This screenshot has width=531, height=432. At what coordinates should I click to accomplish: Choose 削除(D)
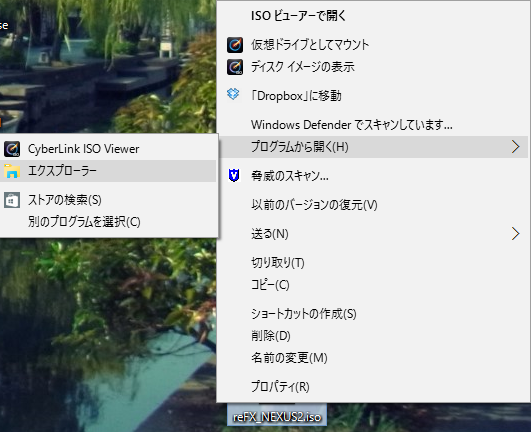pos(373,336)
